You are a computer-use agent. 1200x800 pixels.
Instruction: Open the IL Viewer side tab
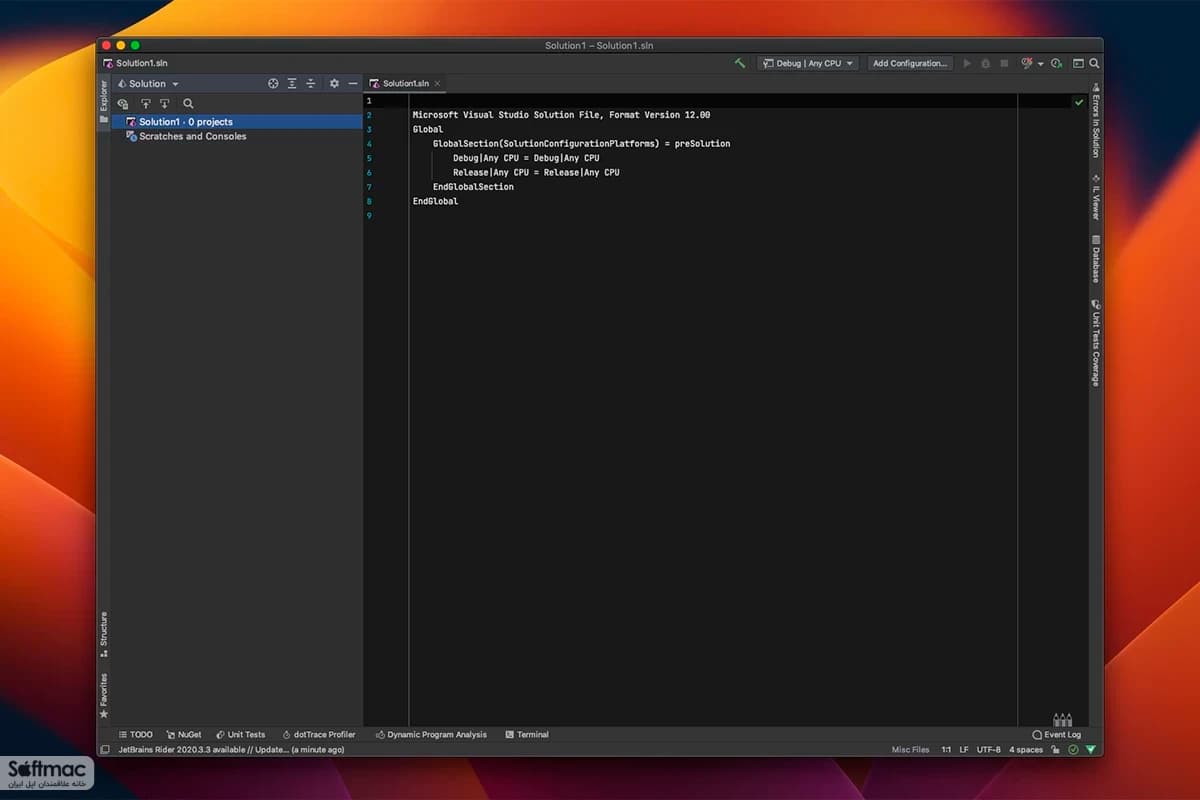coord(1095,196)
